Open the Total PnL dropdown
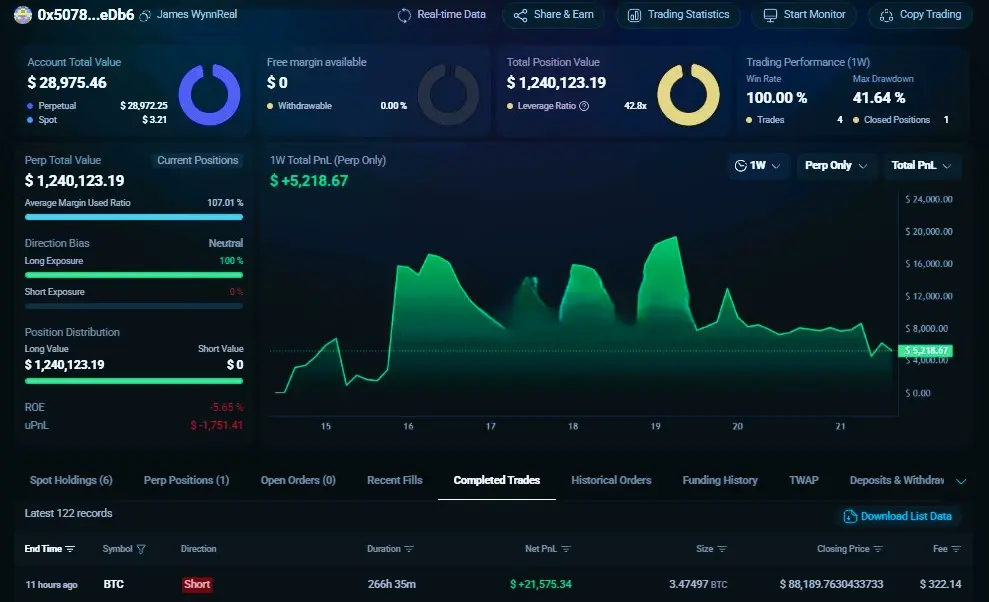 (x=922, y=166)
